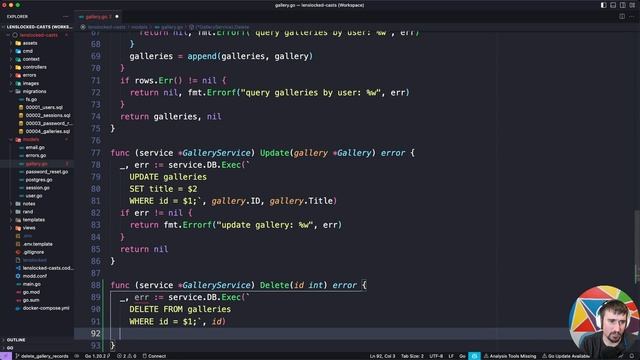
Task: Toggle bottom panel layout icon in title bar
Action: (x=613, y=5)
